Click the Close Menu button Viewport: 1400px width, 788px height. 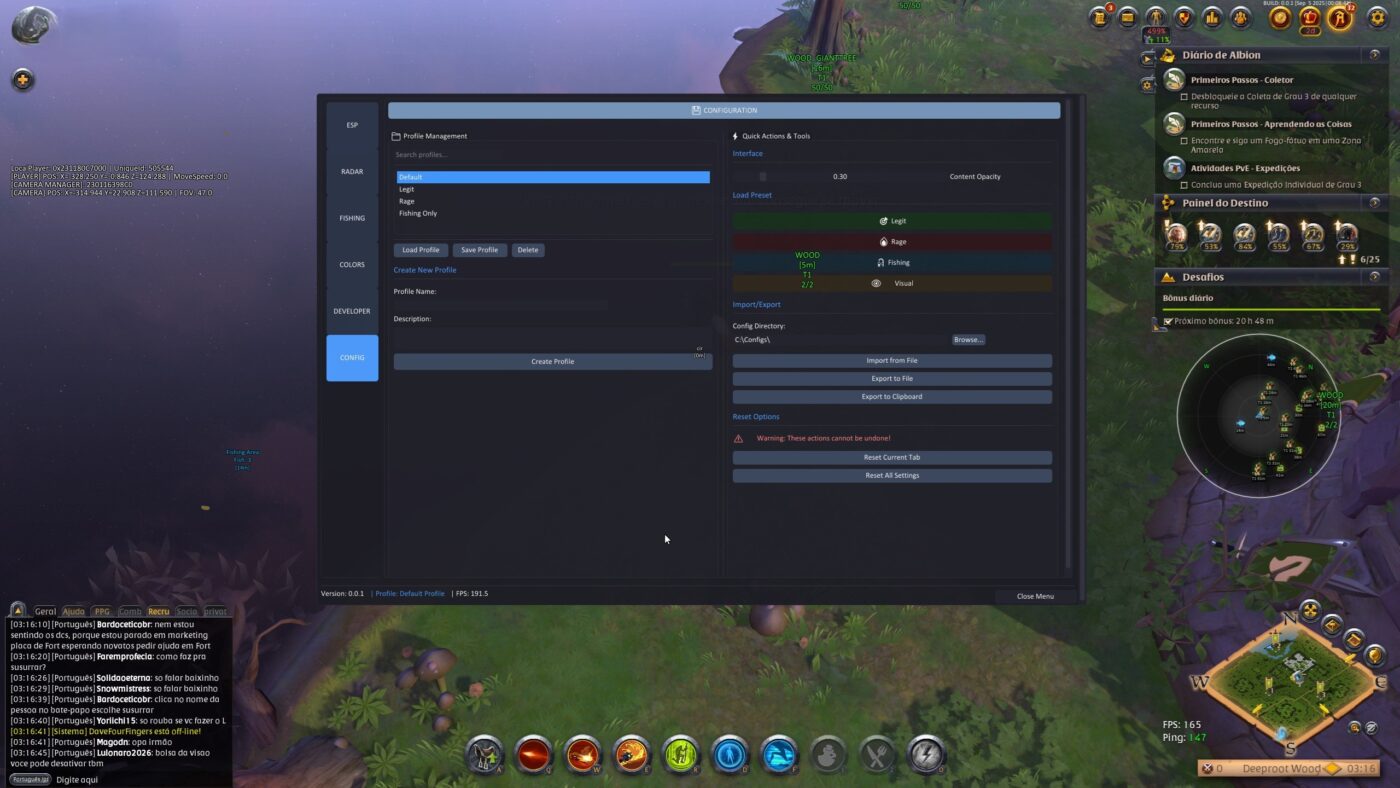coord(1035,596)
